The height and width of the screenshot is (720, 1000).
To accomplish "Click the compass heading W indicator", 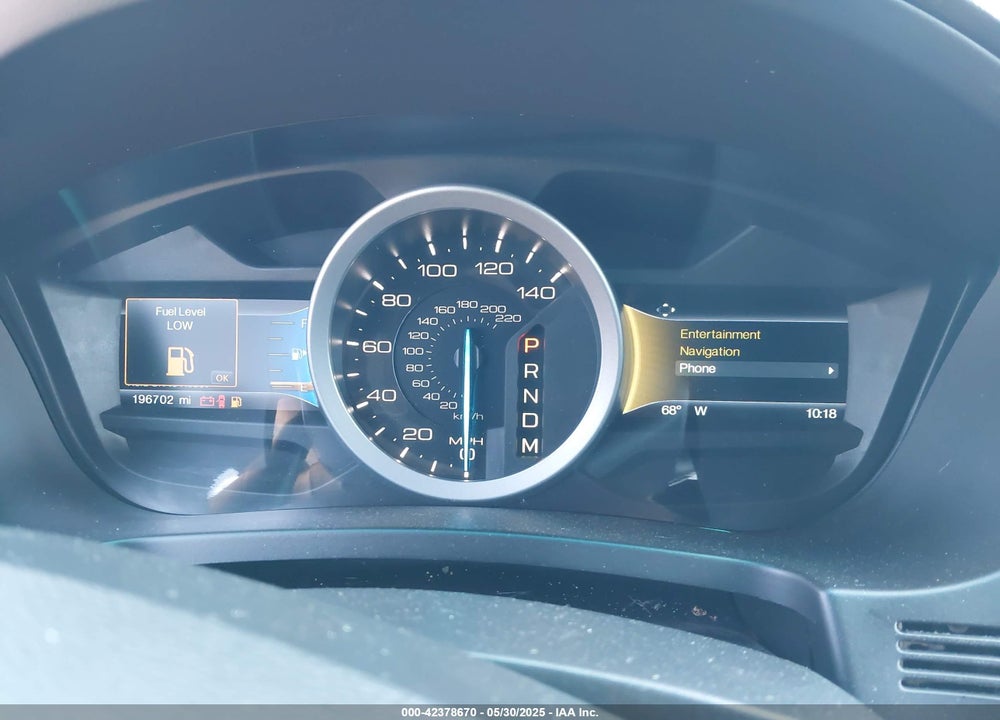I will pos(700,411).
